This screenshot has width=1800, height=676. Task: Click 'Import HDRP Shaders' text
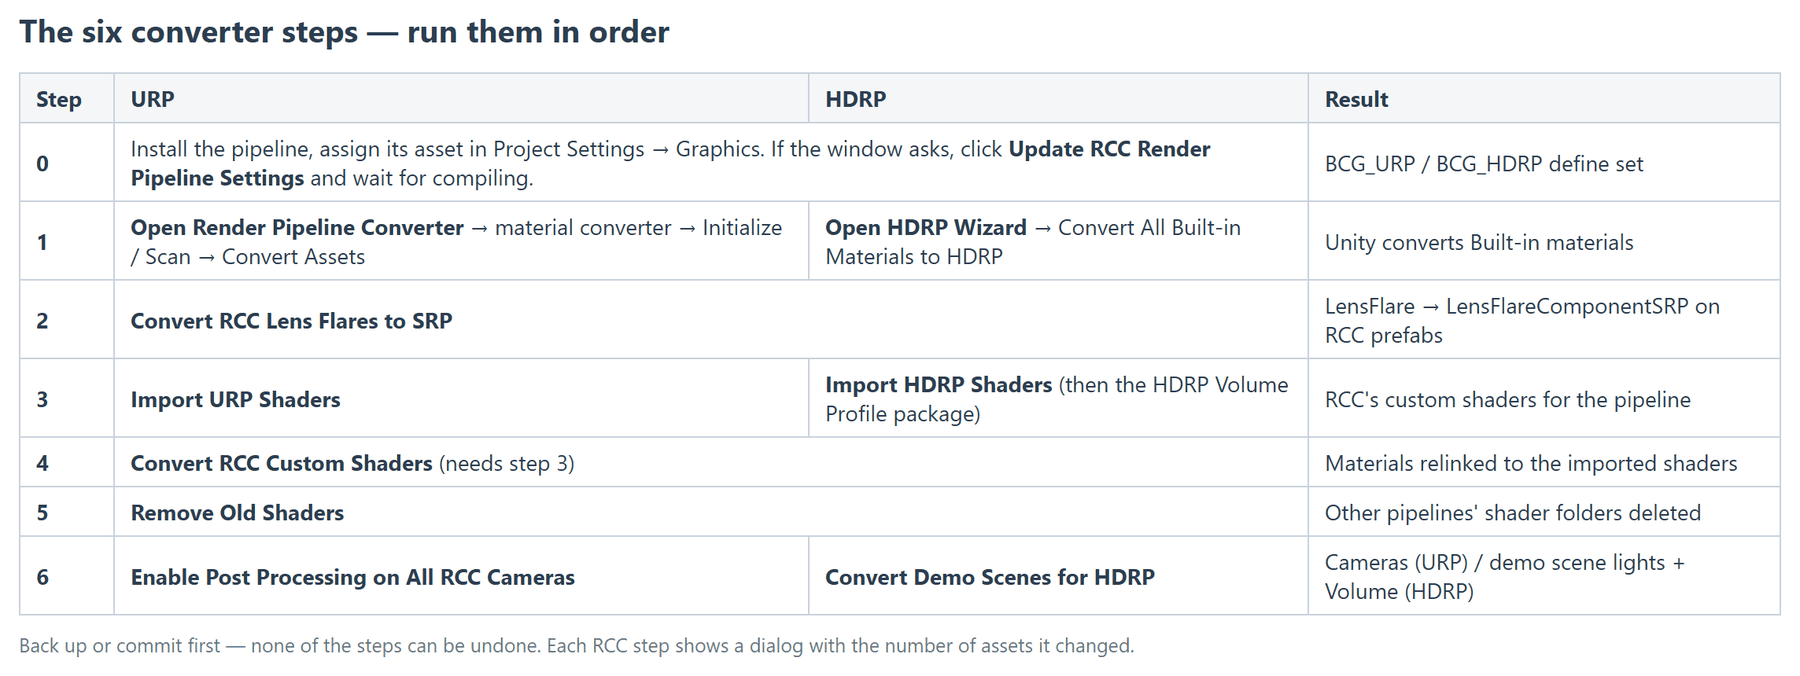click(938, 385)
